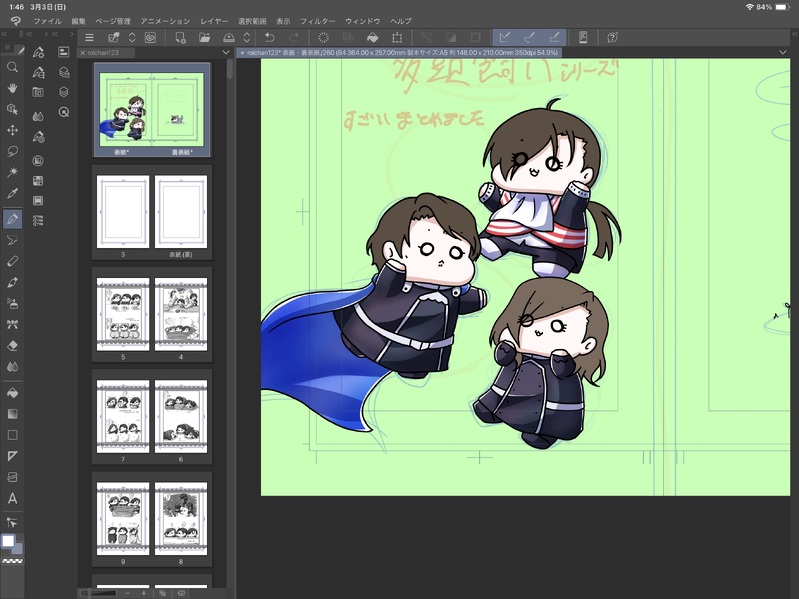Create a new canvas document
Screen dimensions: 799x599
[180, 38]
